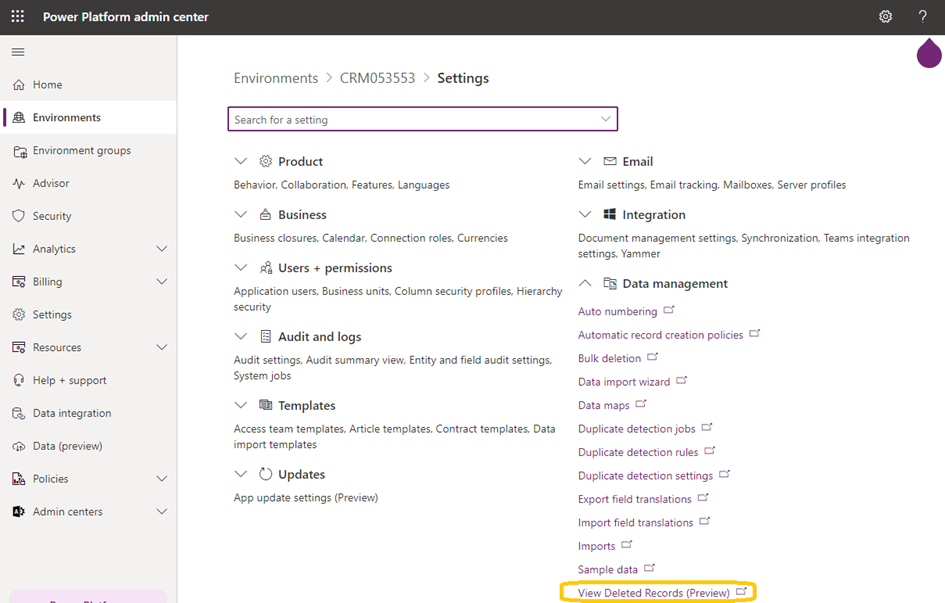Expand Billing submenu arrow in sidebar

(x=162, y=281)
